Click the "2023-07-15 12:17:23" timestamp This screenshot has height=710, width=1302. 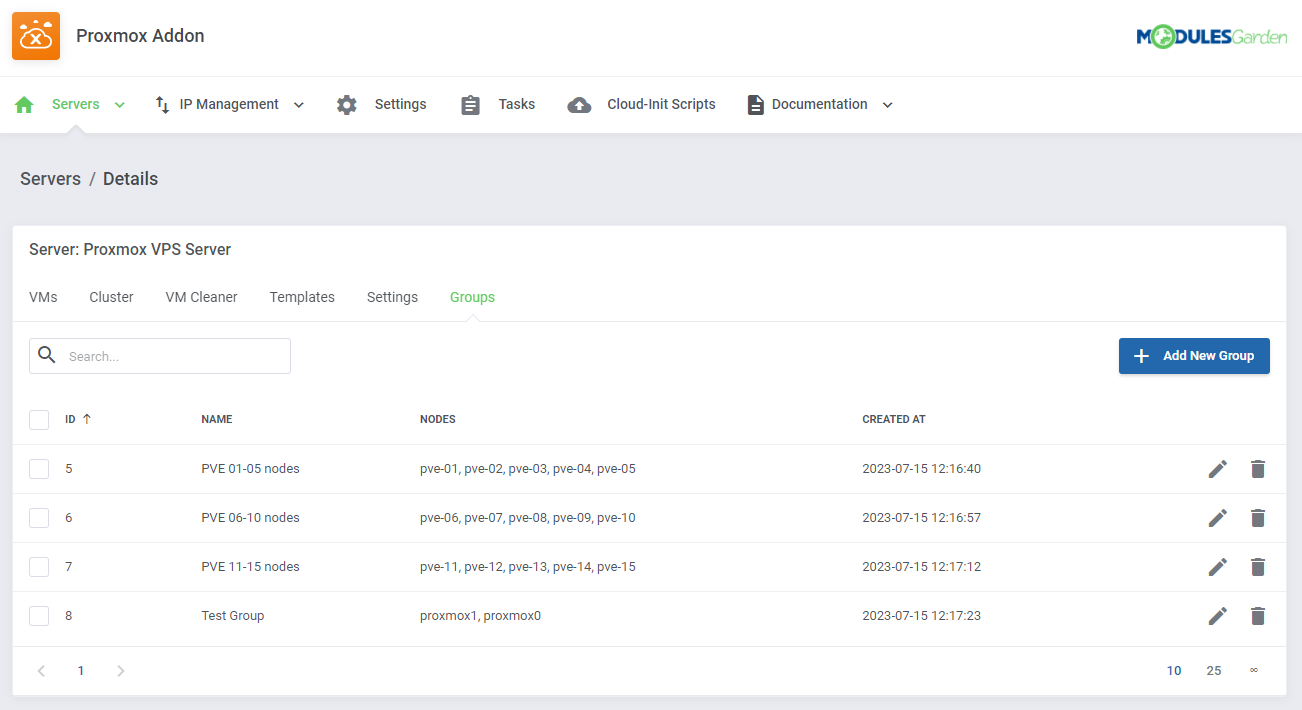[x=922, y=616]
